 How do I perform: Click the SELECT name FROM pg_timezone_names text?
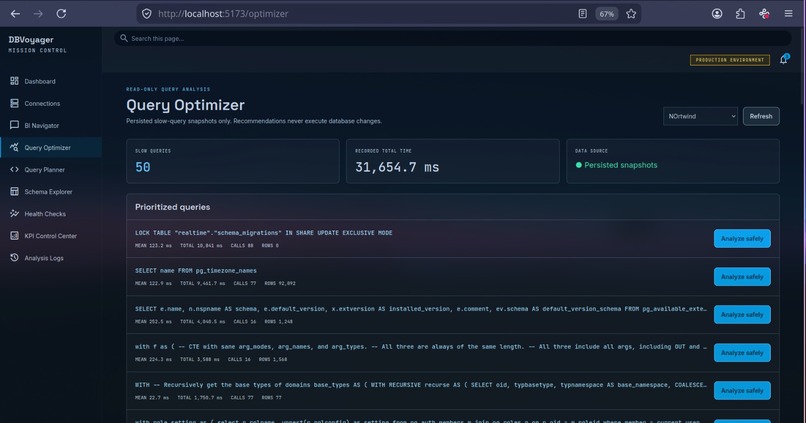pyautogui.click(x=195, y=271)
